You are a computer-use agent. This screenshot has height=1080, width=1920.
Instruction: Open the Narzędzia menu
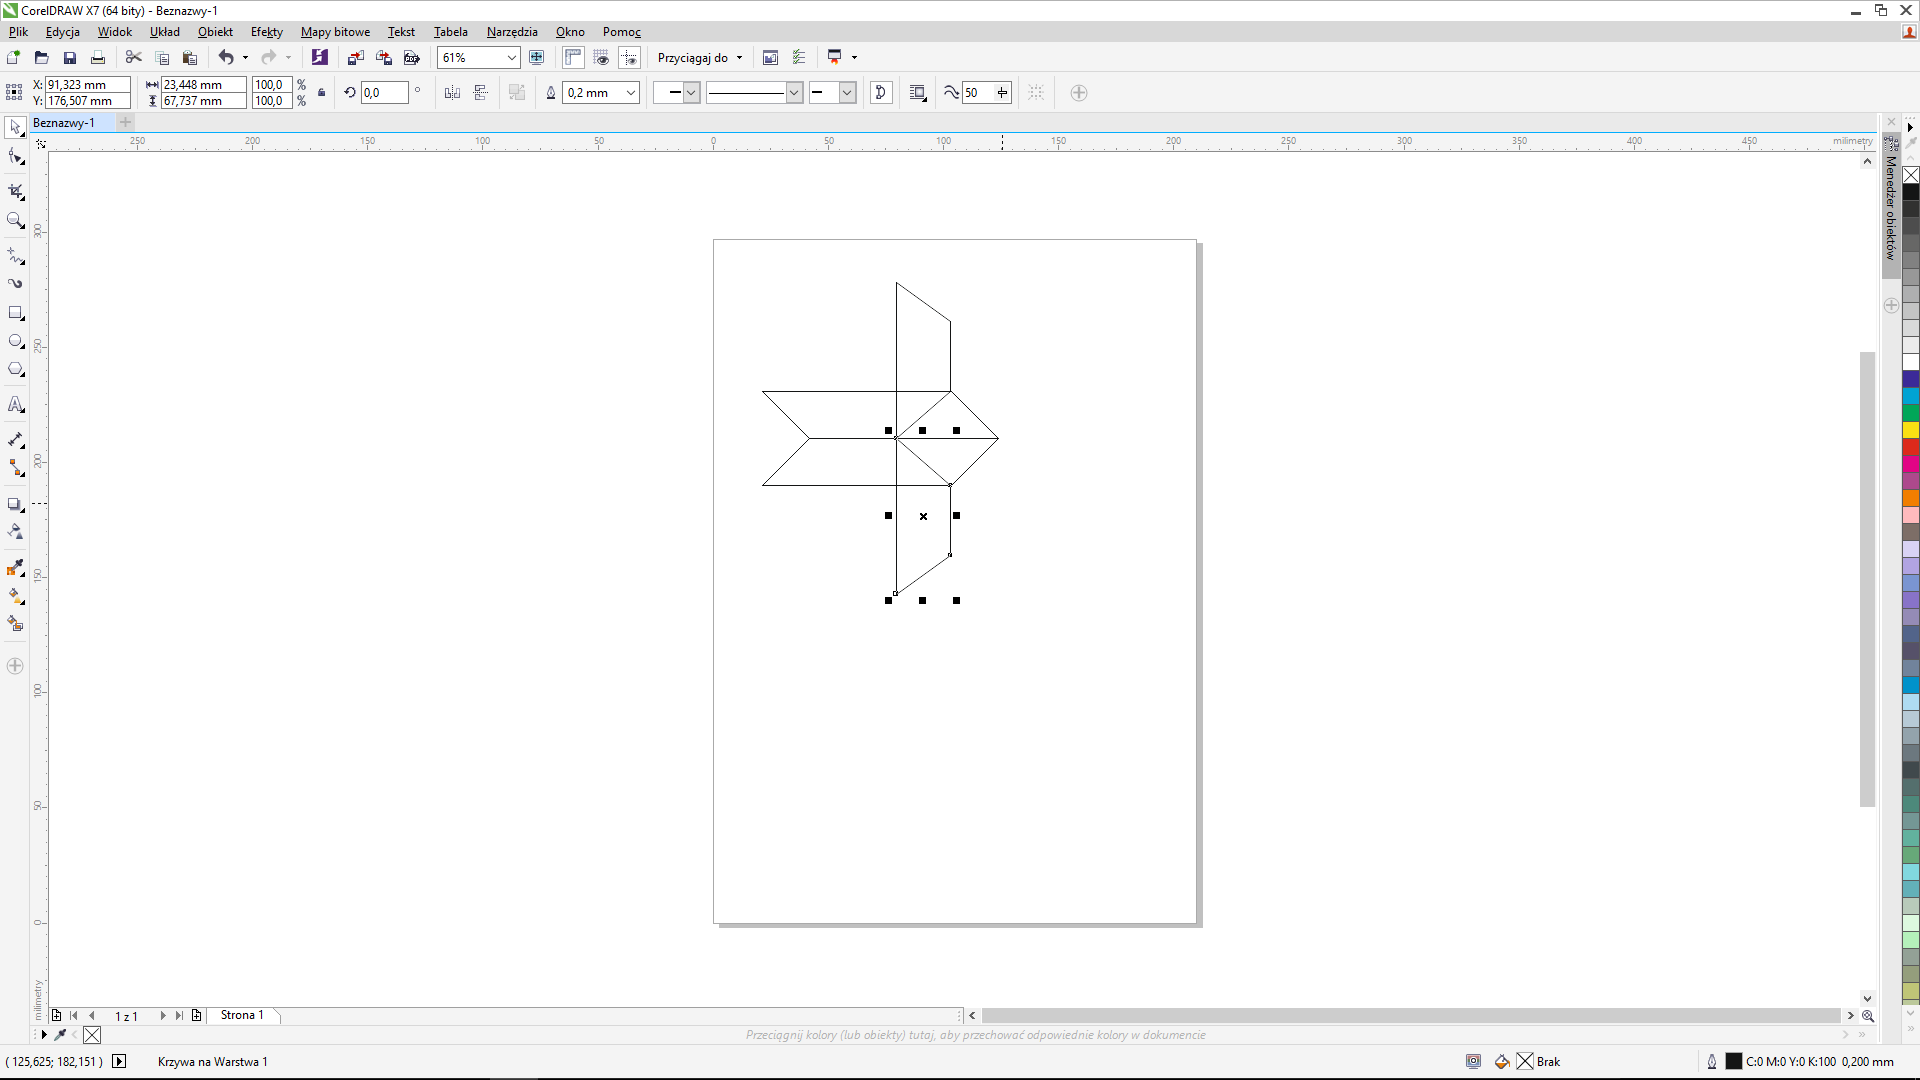pos(511,32)
